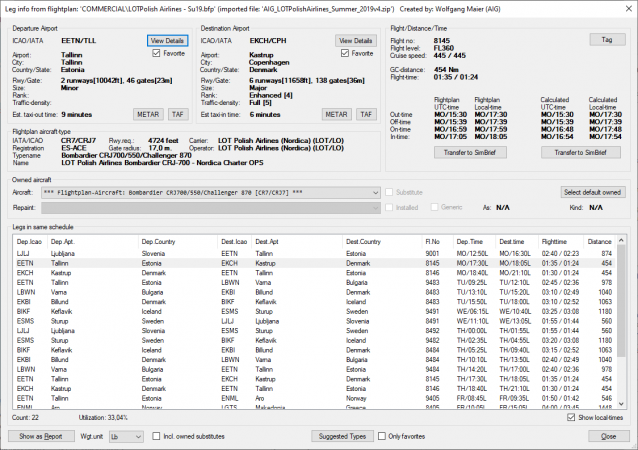This screenshot has width=638, height=450.
Task: Toggle the Favorite checkbox for Tallinn departure airport
Action: (x=156, y=53)
